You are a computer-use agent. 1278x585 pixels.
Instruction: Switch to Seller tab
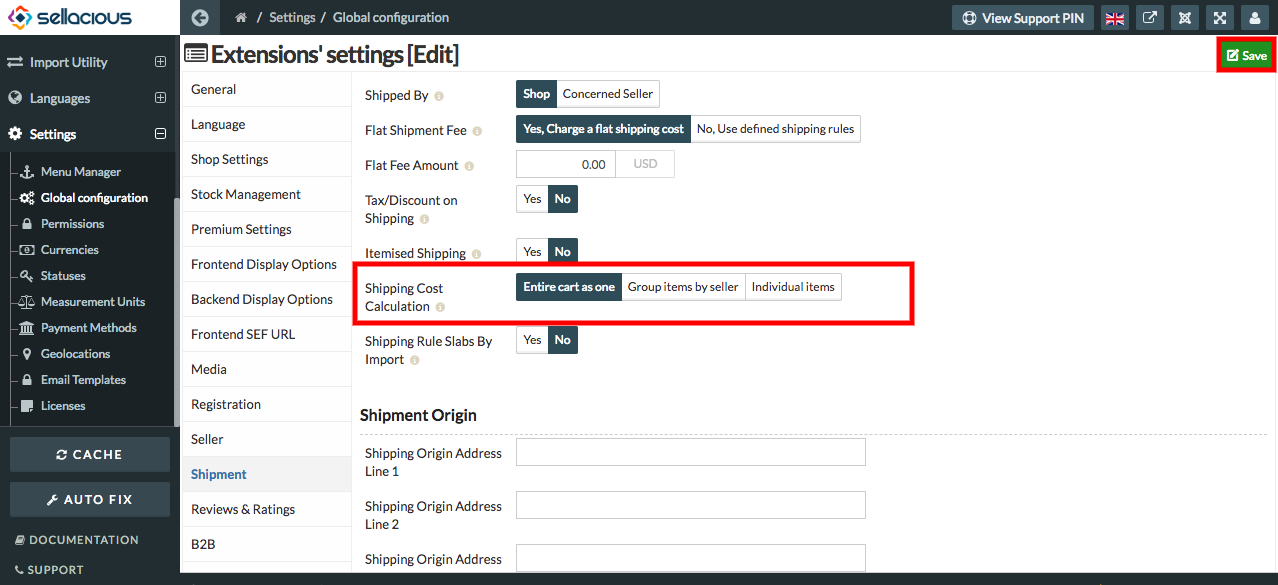coord(266,439)
